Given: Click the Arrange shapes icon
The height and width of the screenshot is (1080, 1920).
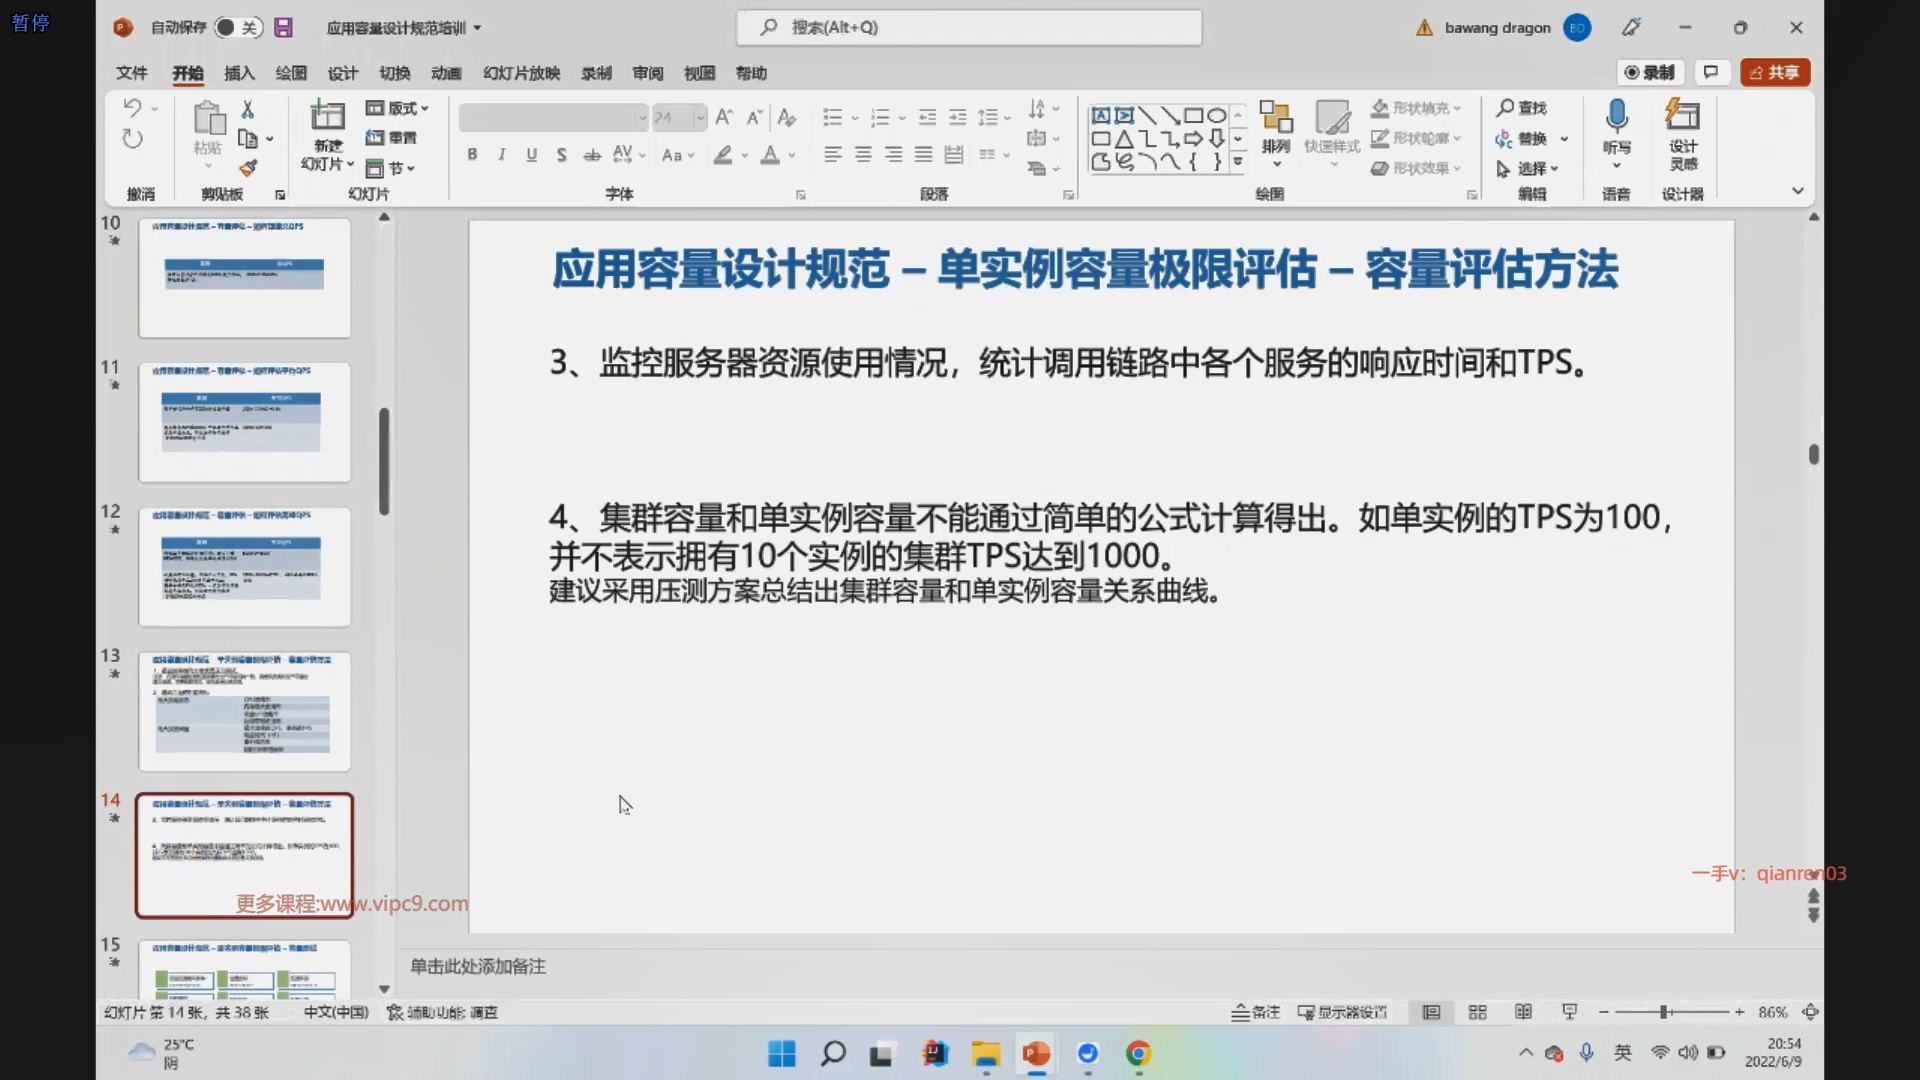Looking at the screenshot, I should pyautogui.click(x=1275, y=117).
